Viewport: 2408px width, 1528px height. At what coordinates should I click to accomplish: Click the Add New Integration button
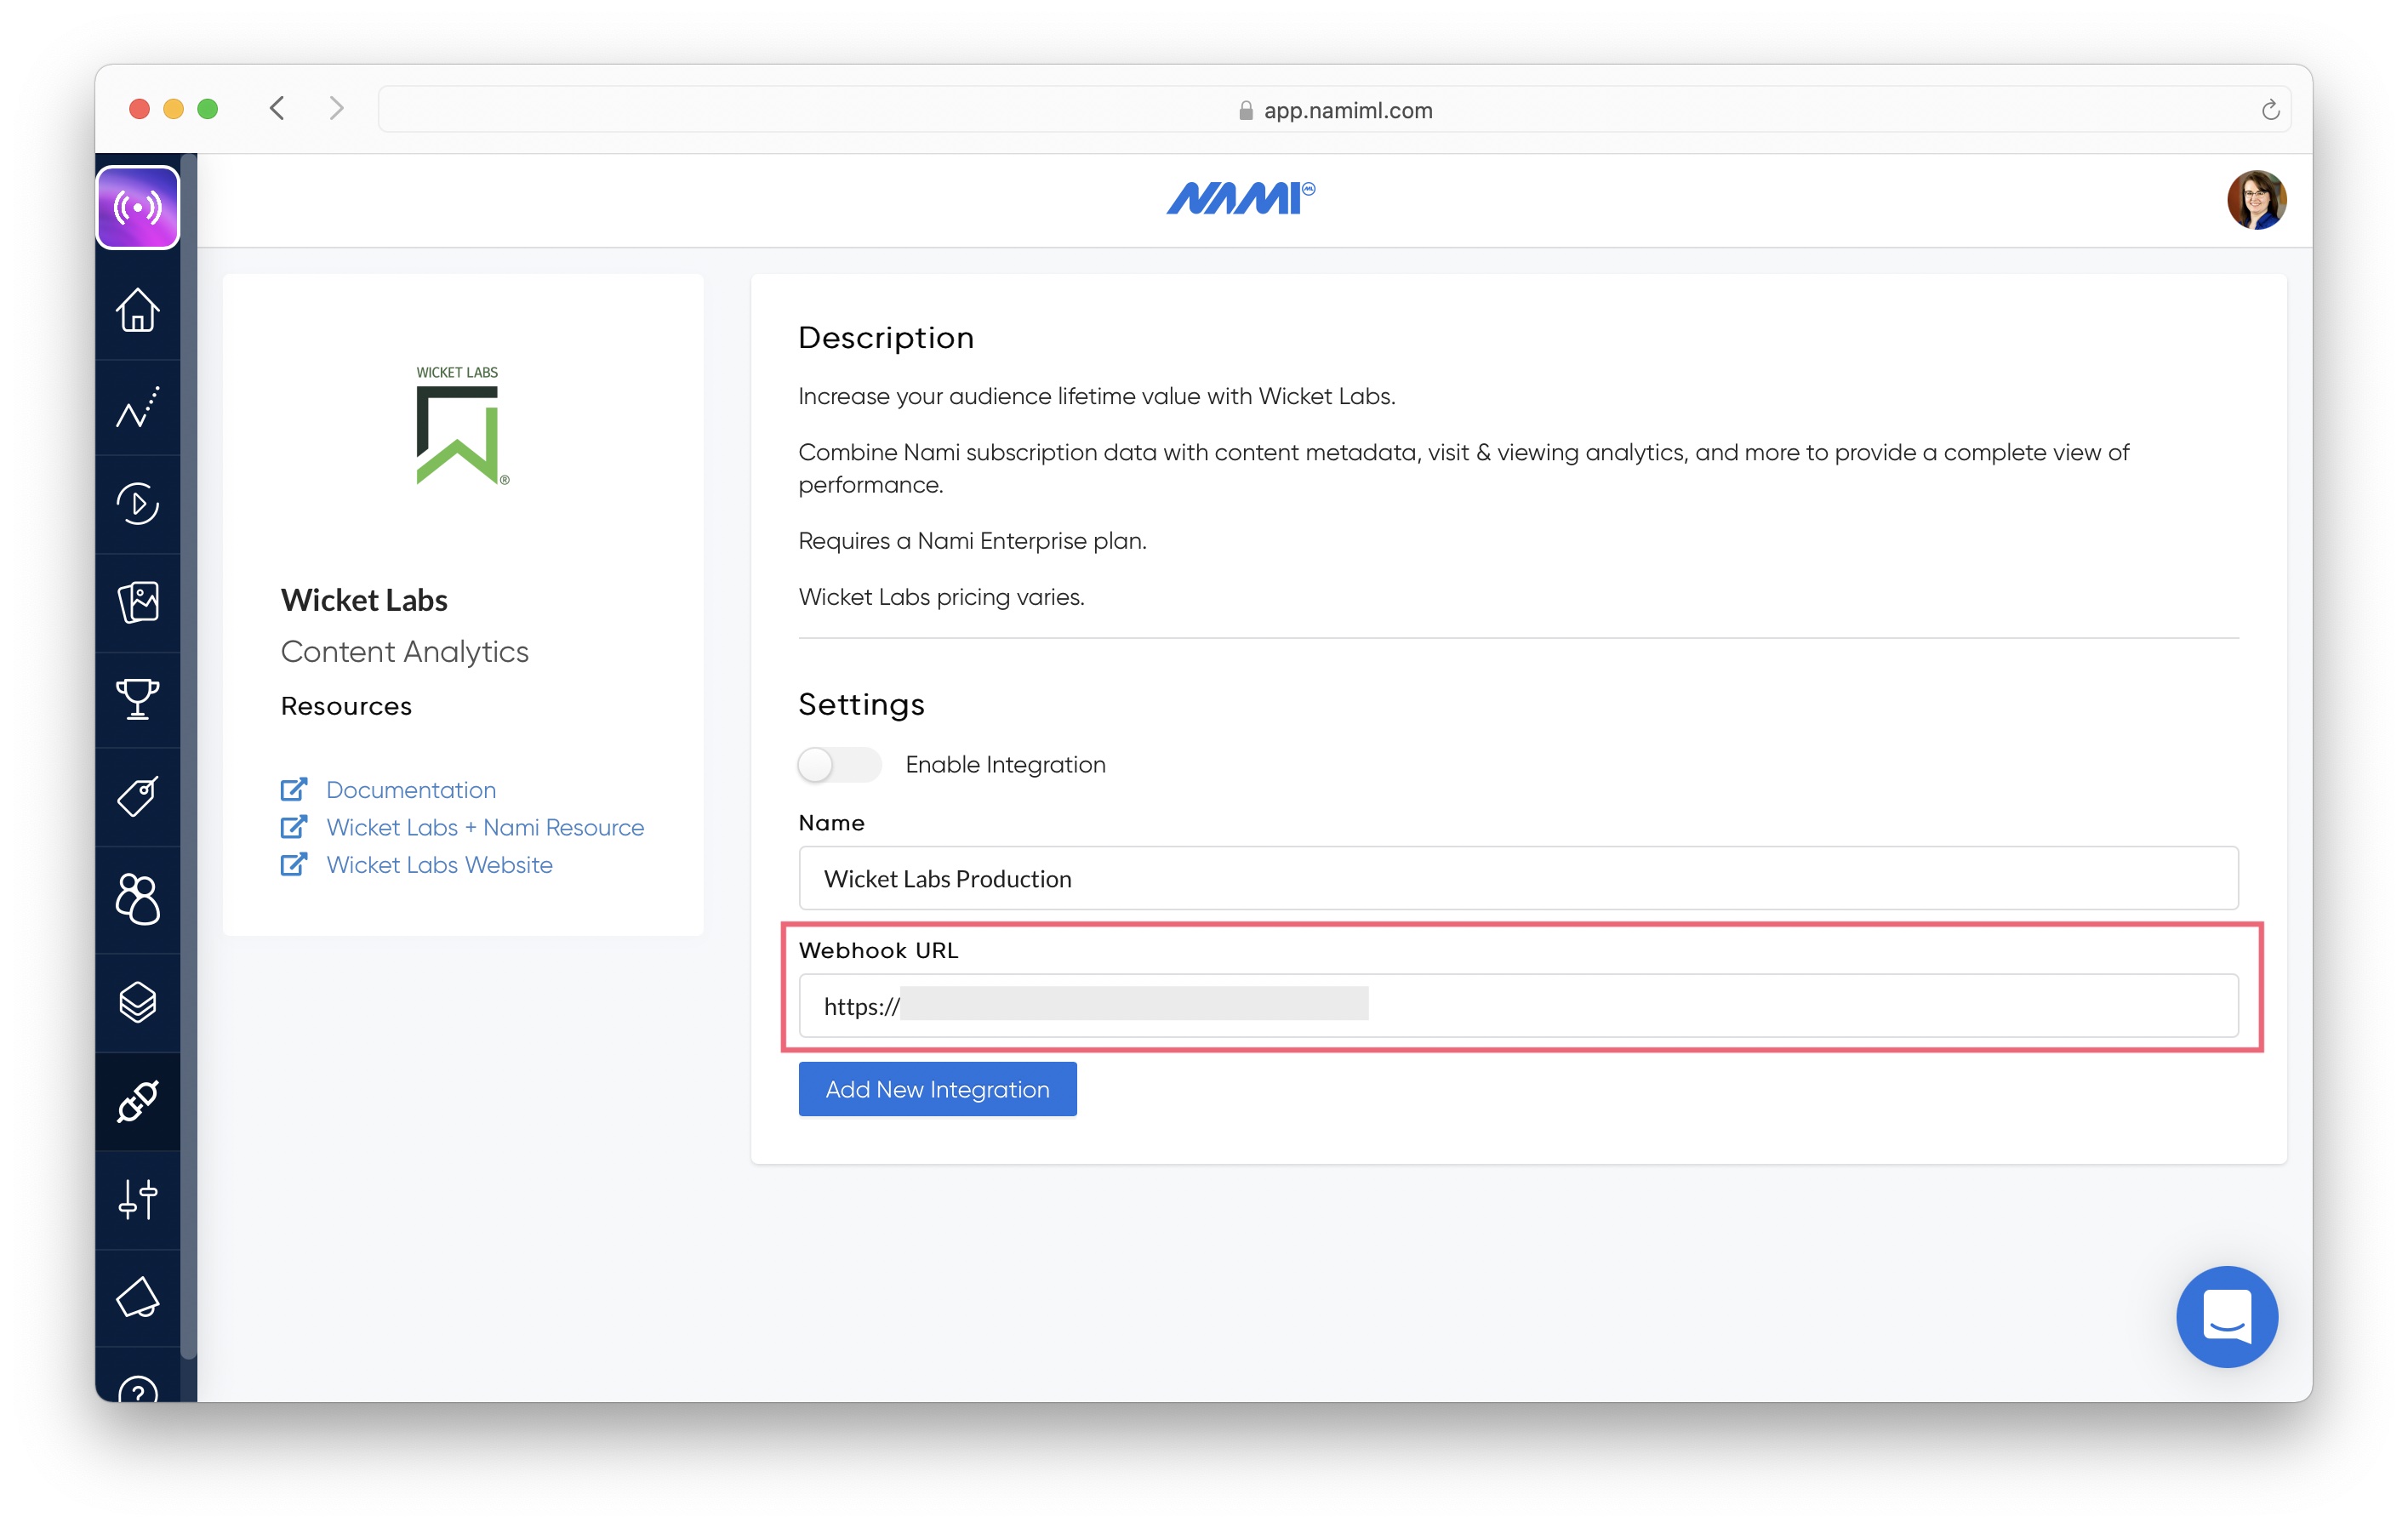tap(937, 1089)
